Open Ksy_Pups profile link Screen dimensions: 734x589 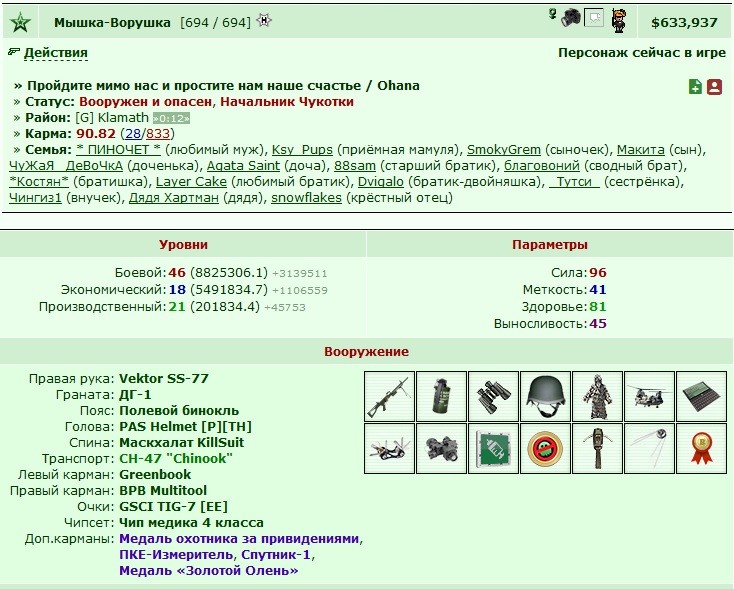(x=302, y=149)
